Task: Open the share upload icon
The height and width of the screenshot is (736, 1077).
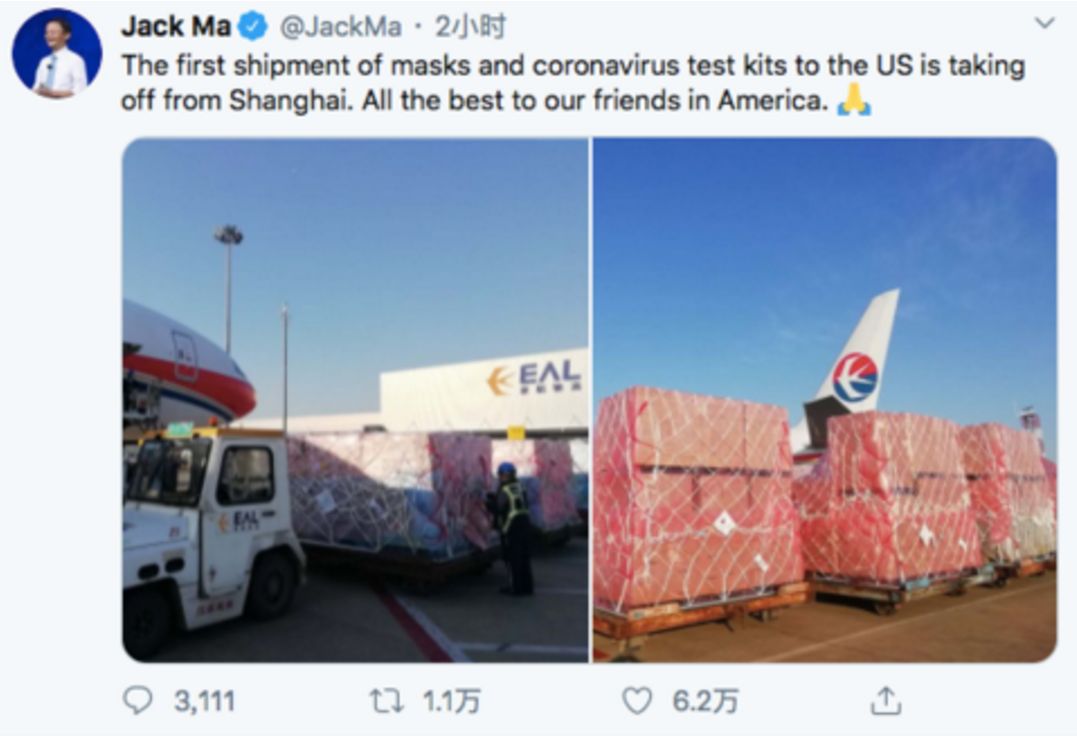Action: coord(886,700)
